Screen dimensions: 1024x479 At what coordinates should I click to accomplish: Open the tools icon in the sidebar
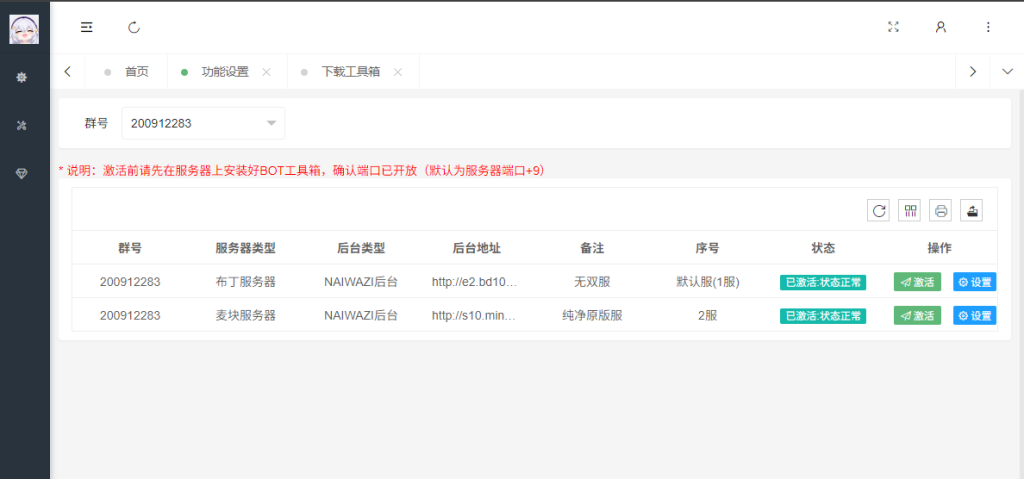coord(22,125)
